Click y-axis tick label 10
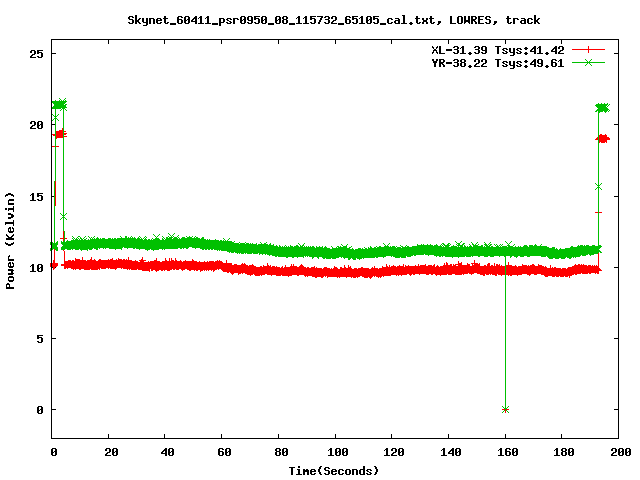This screenshot has height=480, width=640. pos(36,268)
